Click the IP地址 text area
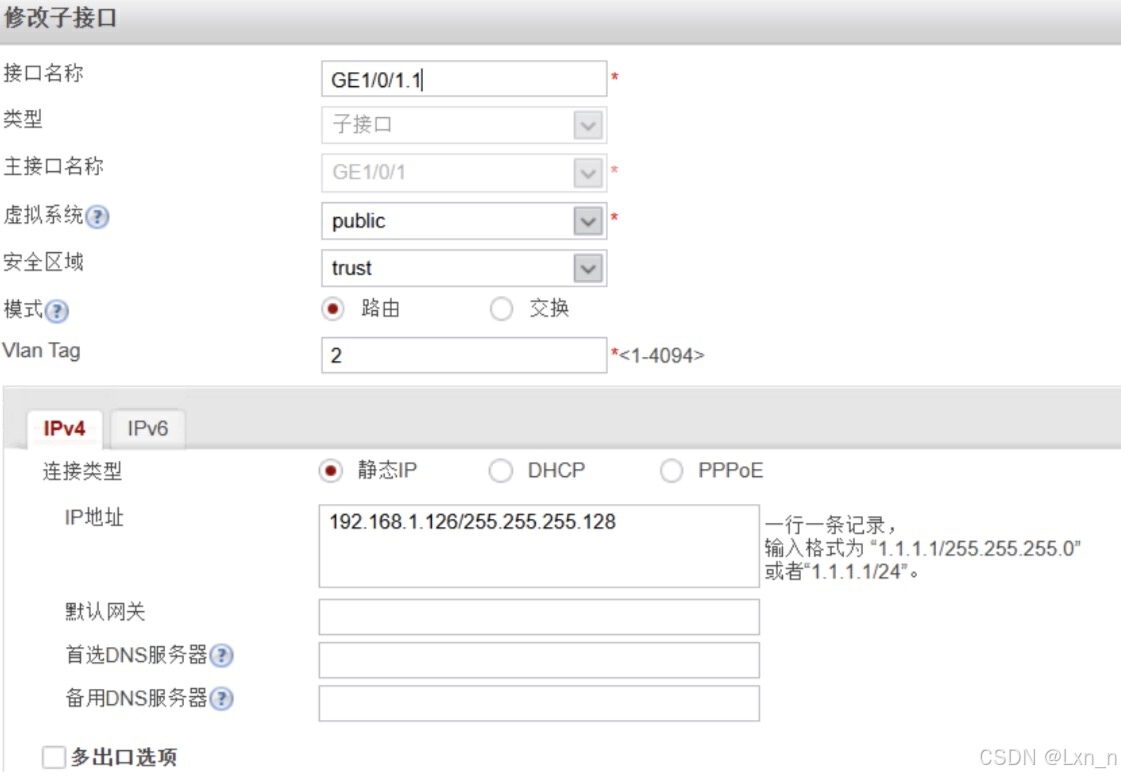 click(539, 546)
